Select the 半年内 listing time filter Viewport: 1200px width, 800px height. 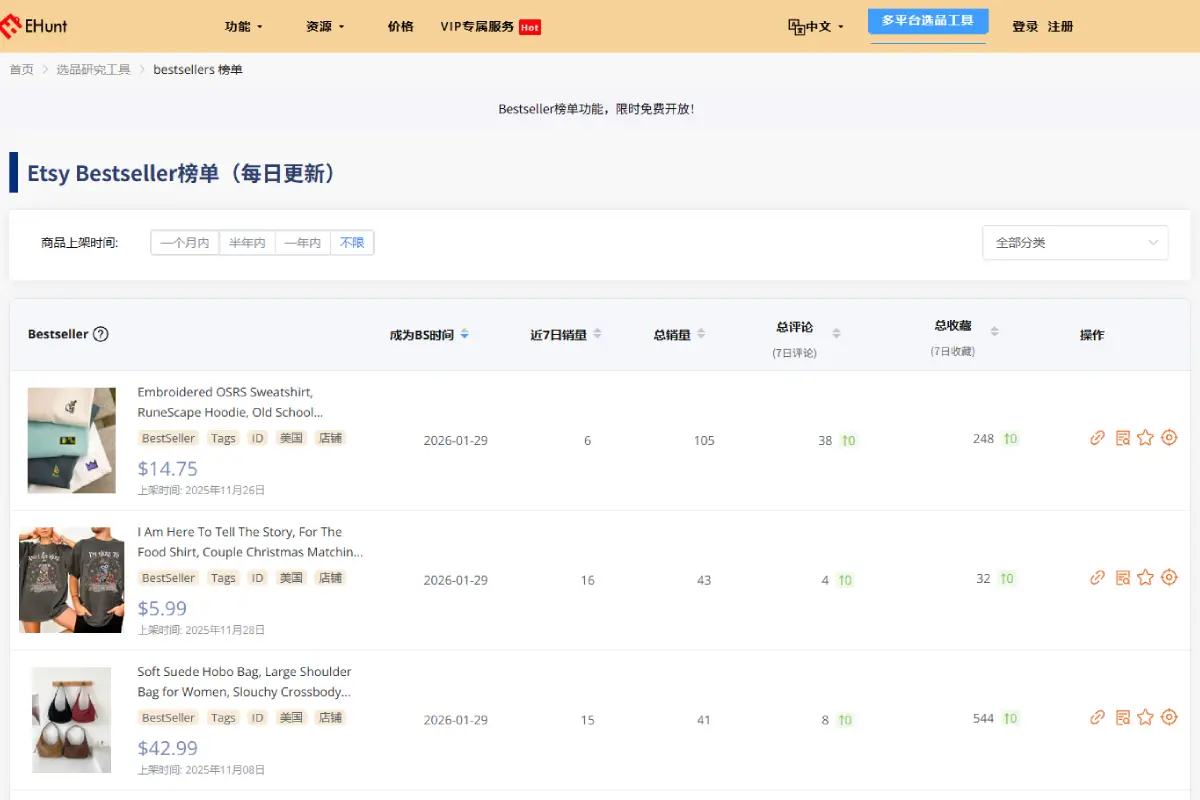tap(247, 243)
